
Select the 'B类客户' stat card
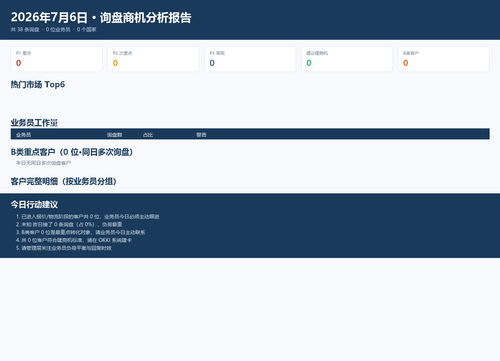tap(444, 59)
